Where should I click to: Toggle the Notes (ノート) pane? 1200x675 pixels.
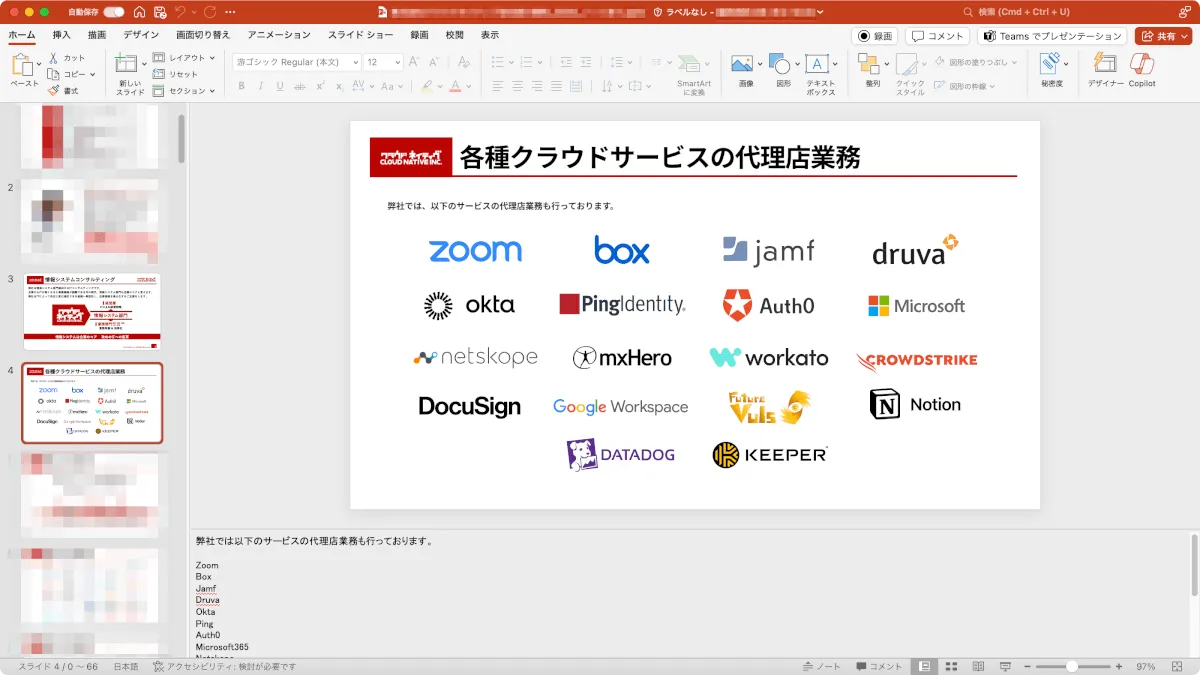(822, 666)
